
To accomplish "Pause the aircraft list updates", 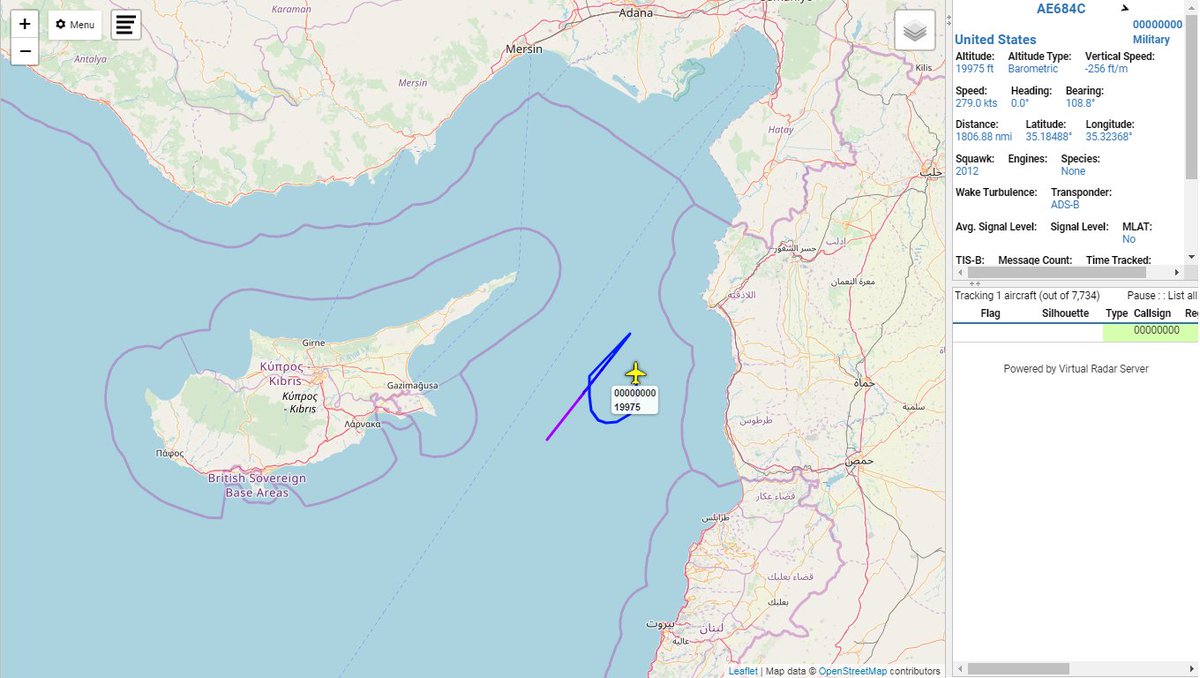I will click(1141, 296).
